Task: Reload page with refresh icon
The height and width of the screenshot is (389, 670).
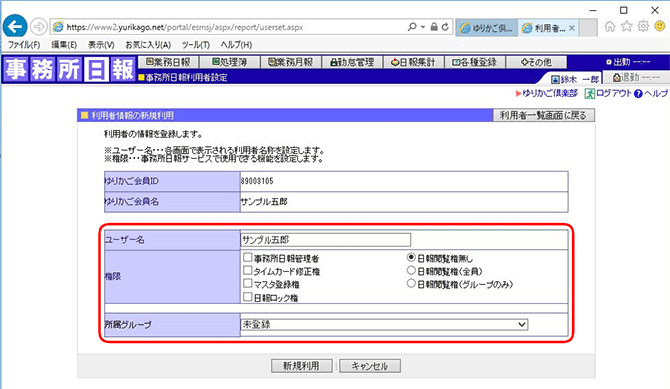Action: pos(445,27)
